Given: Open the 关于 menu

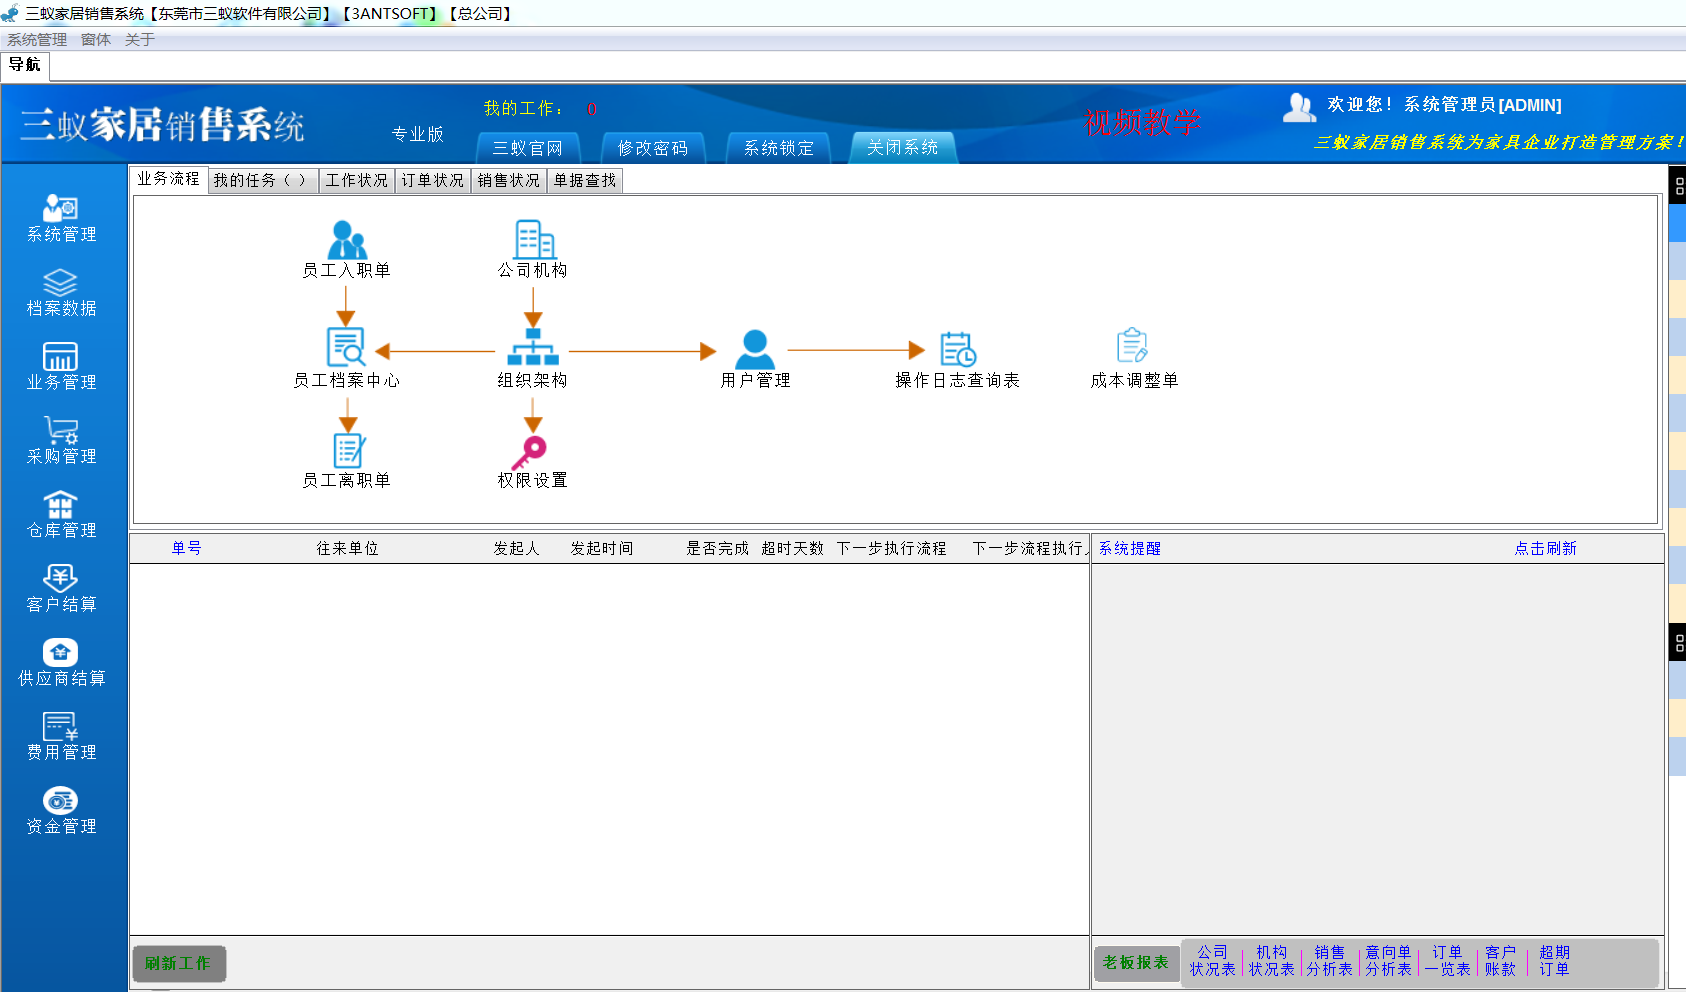Looking at the screenshot, I should pyautogui.click(x=140, y=40).
